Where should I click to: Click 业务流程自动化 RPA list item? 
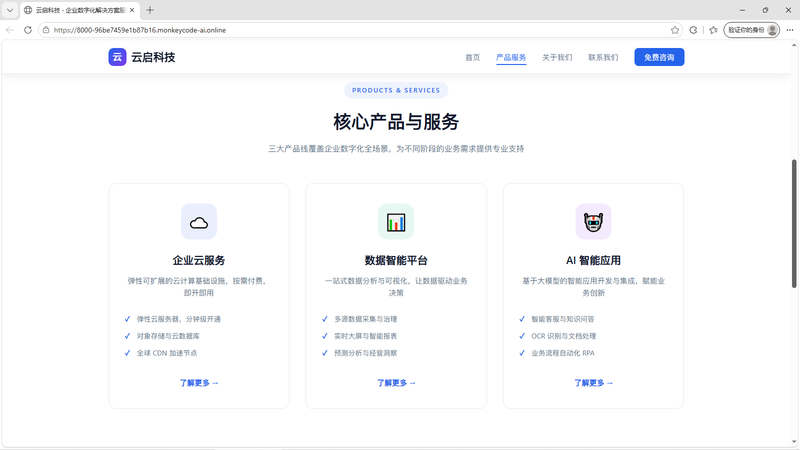563,353
